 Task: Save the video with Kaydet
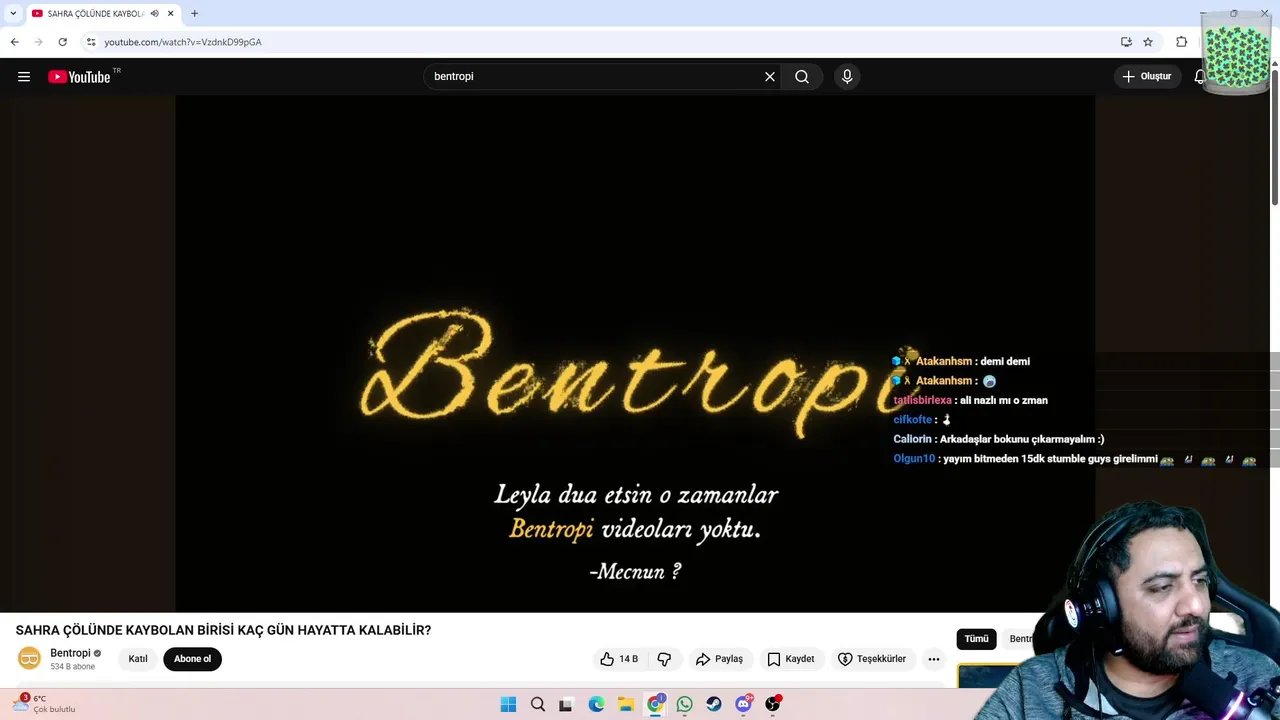coord(790,659)
